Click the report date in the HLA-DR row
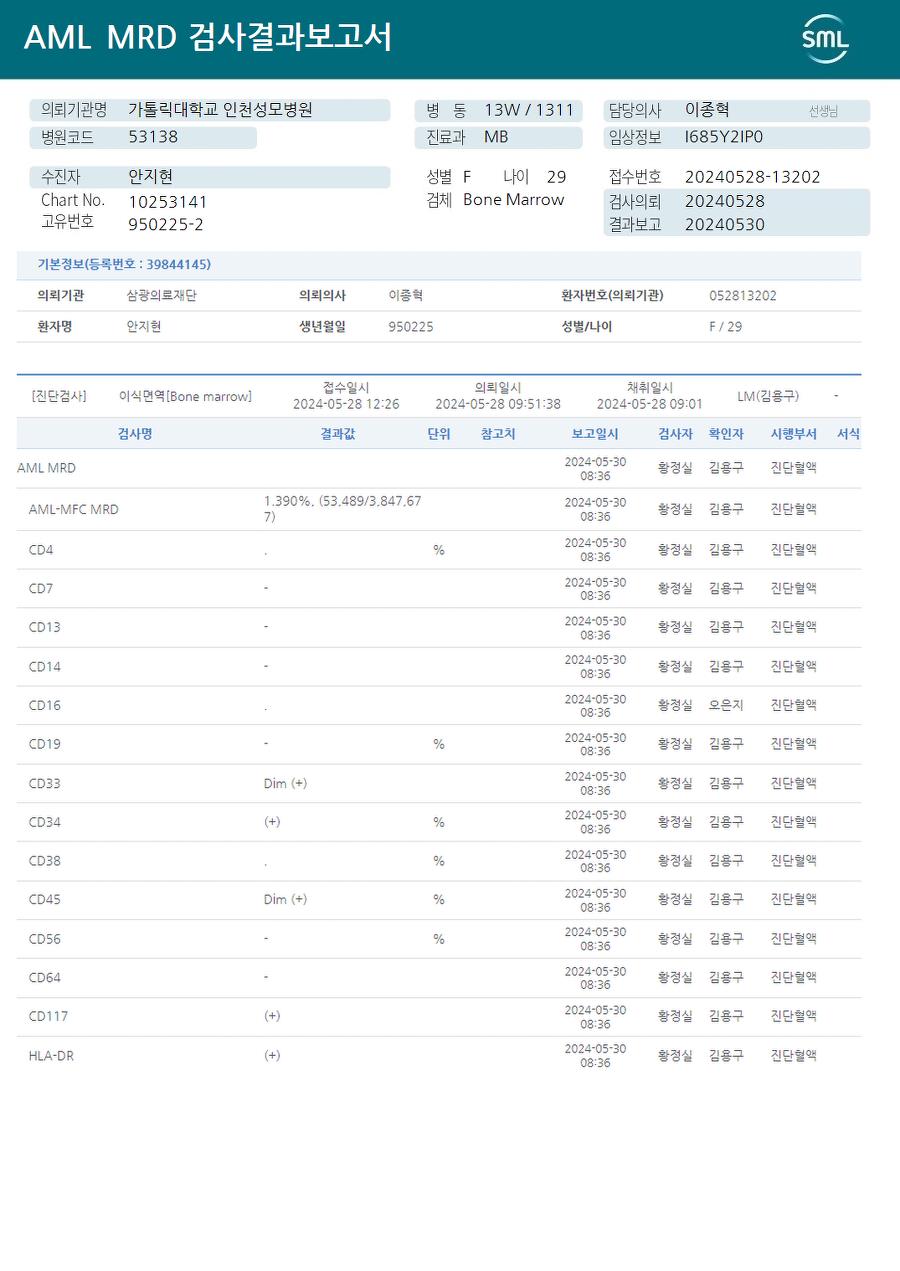Screen dimensions: 900x1271 [x=595, y=1056]
